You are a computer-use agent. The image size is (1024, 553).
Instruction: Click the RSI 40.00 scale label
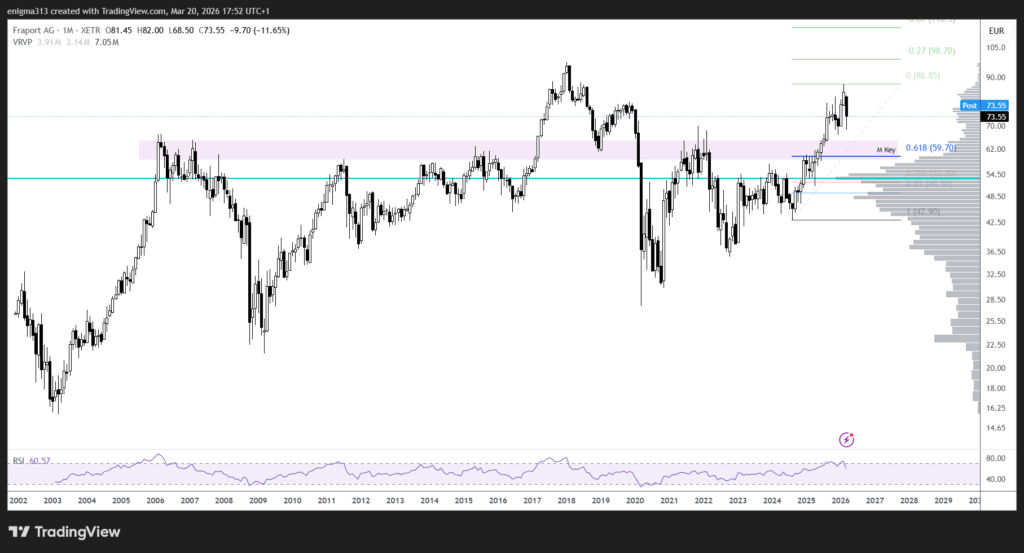(995, 479)
